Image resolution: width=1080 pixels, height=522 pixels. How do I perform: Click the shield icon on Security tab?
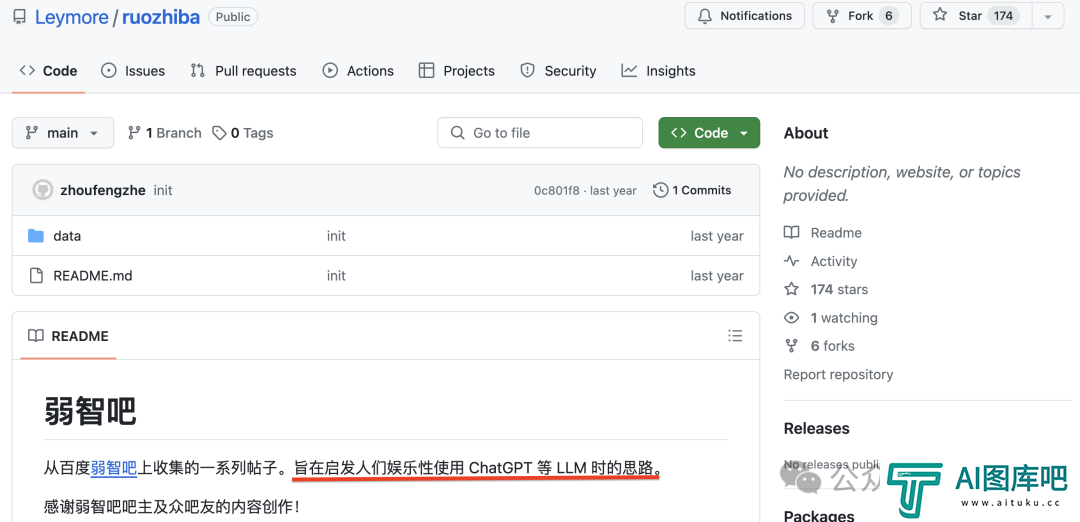(528, 71)
